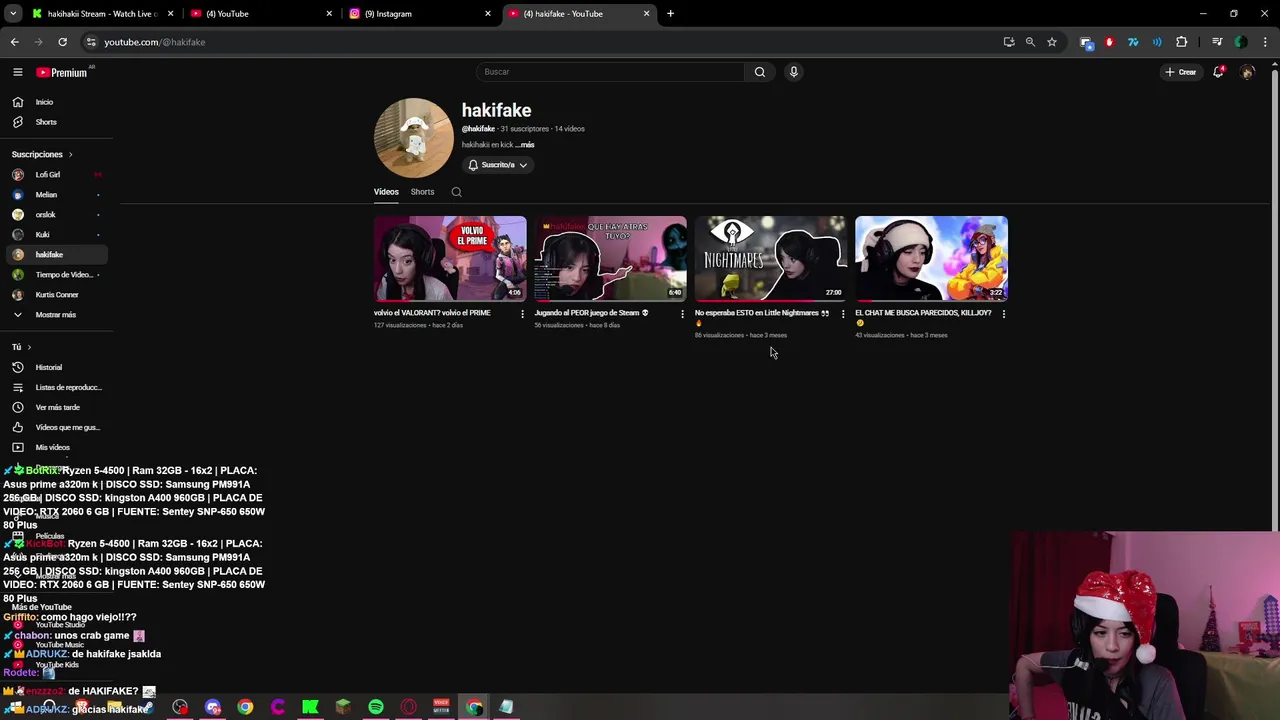Open the 7TV extension
Image resolution: width=1280 pixels, height=720 pixels.
(1133, 42)
